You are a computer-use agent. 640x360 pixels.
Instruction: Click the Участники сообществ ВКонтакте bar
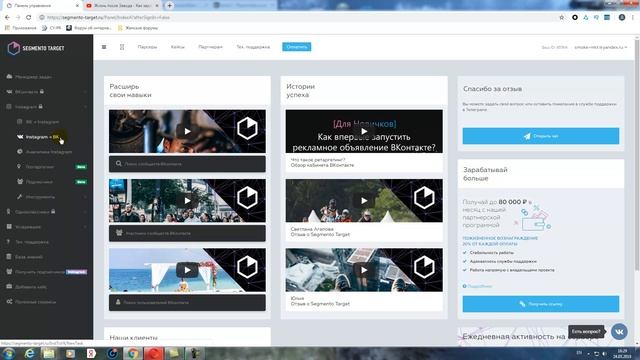coord(187,233)
